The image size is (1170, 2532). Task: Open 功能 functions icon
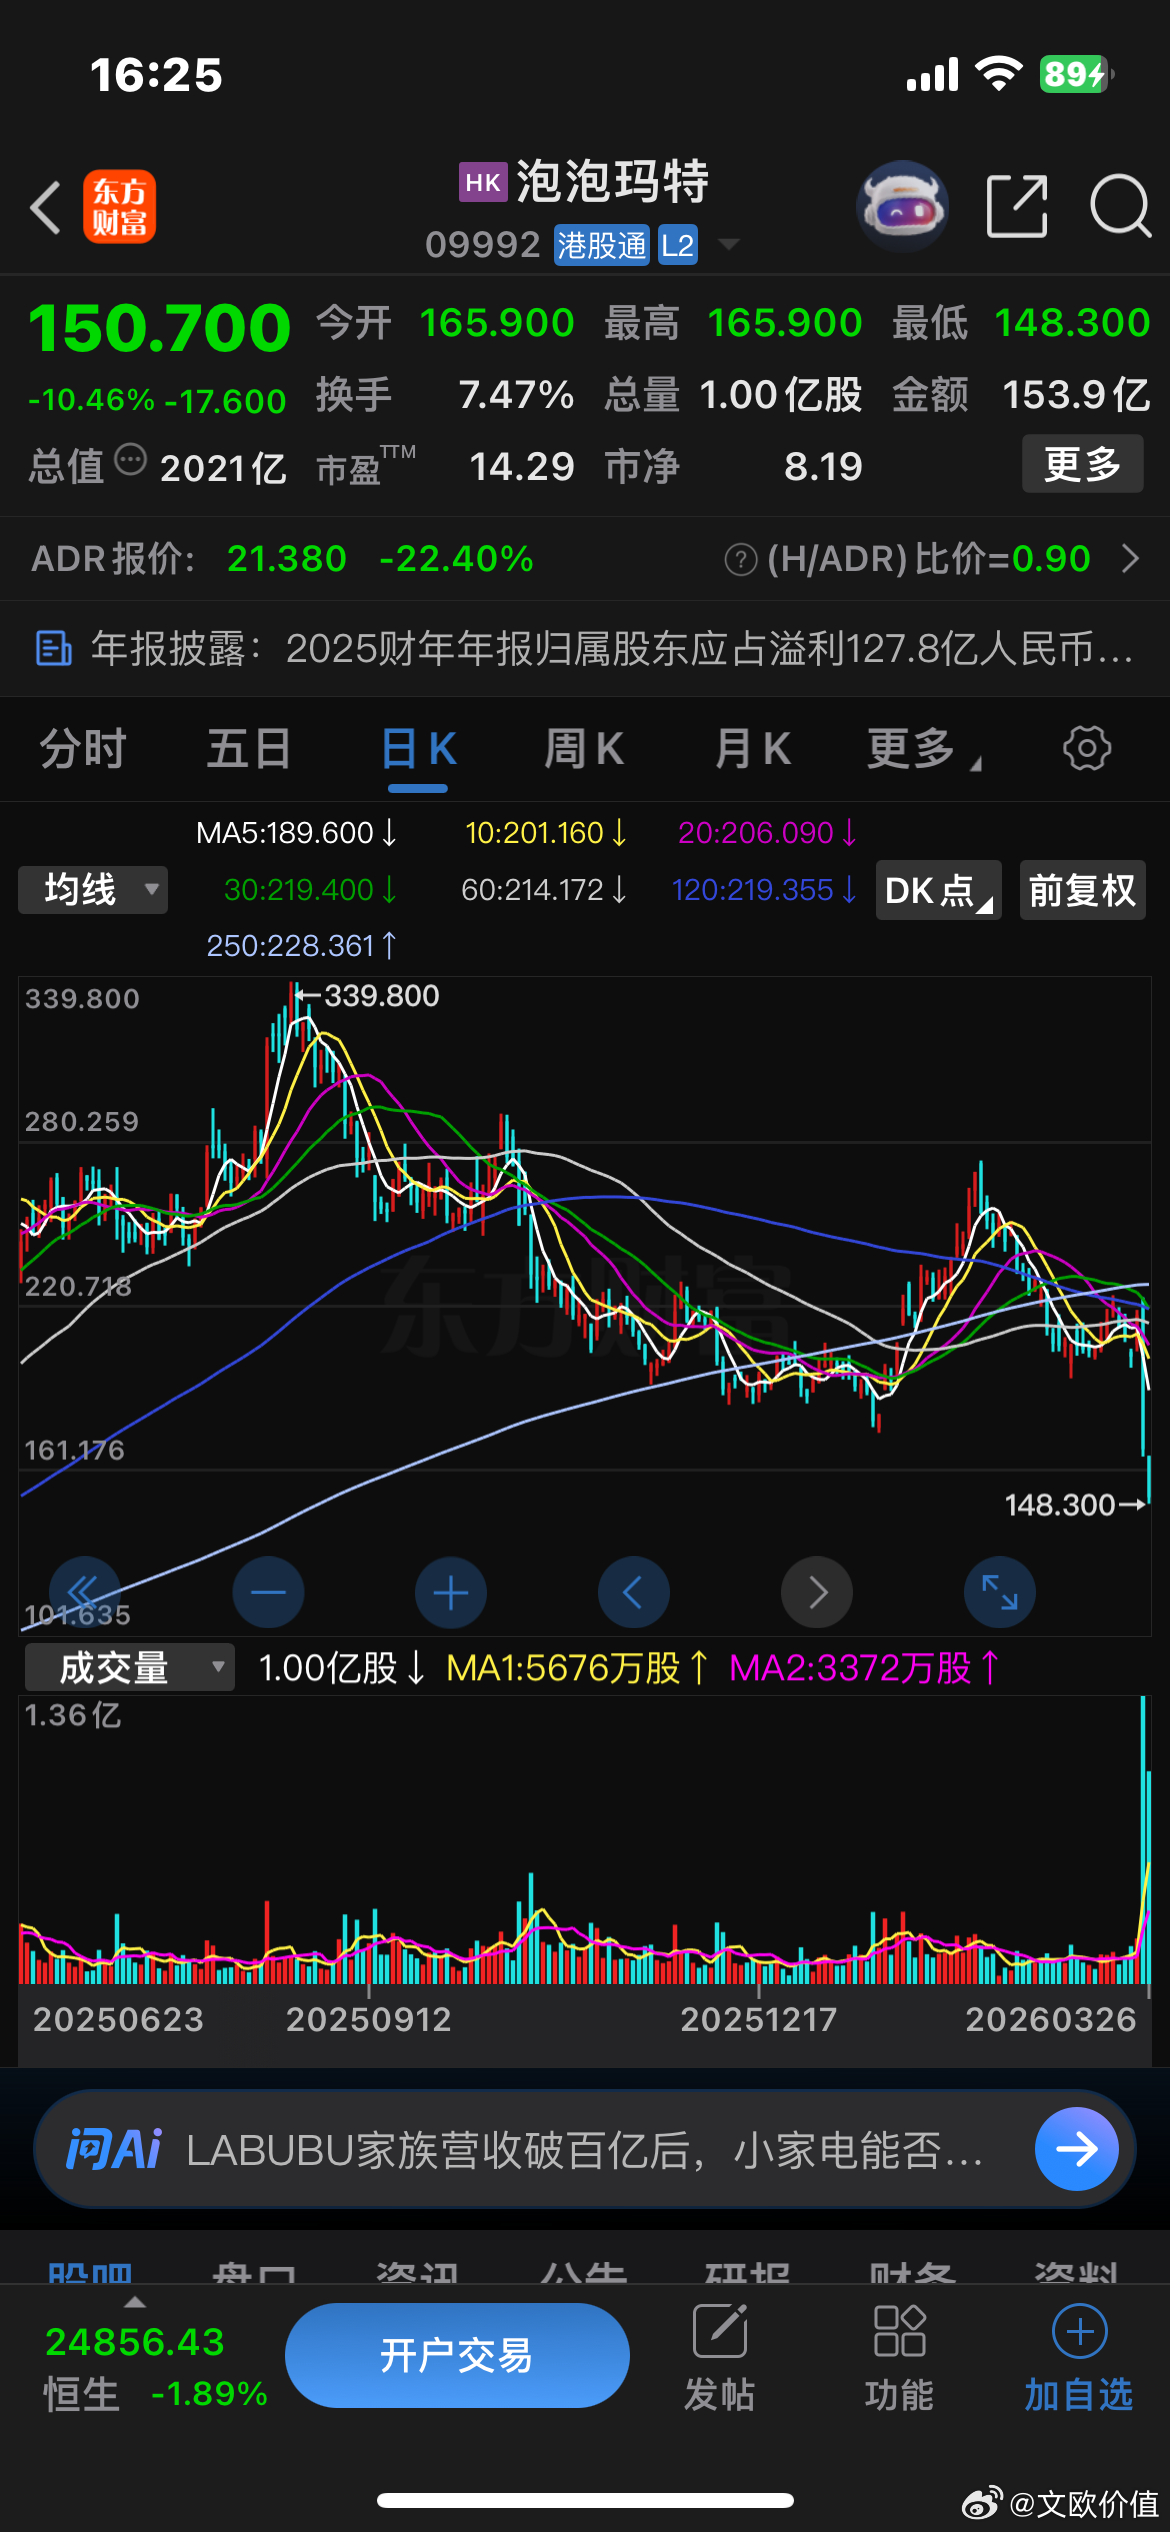(x=900, y=2331)
